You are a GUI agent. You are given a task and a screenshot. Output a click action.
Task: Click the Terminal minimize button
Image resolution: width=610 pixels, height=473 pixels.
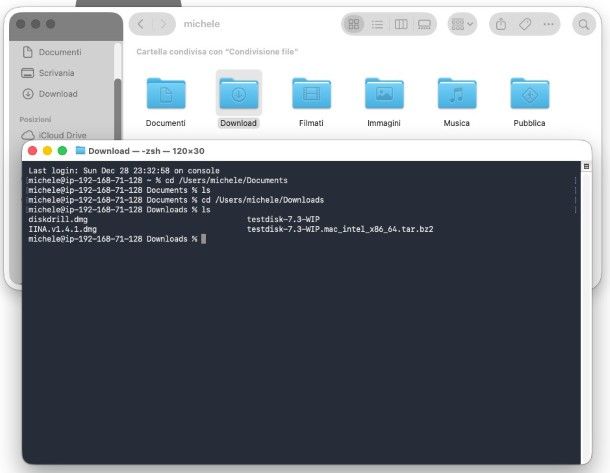point(47,151)
